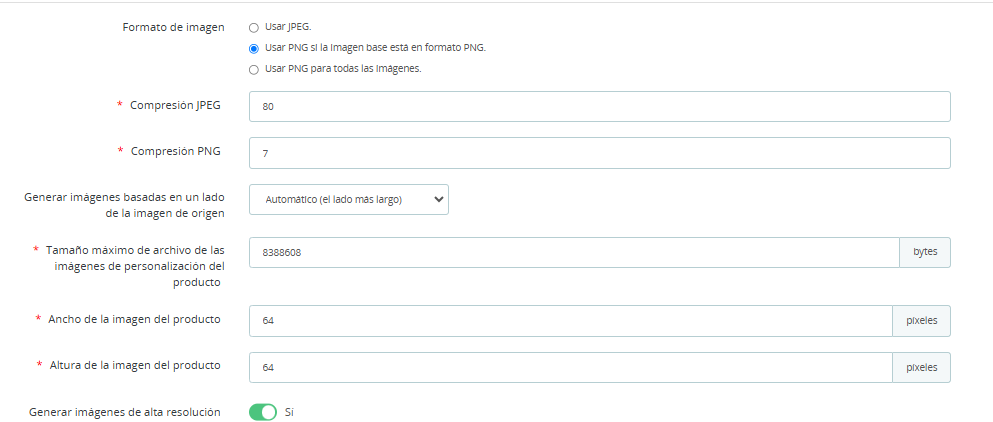Screen dimensions: 993x422
Task: Click the "Compresión PNG" label
Action: click(175, 151)
